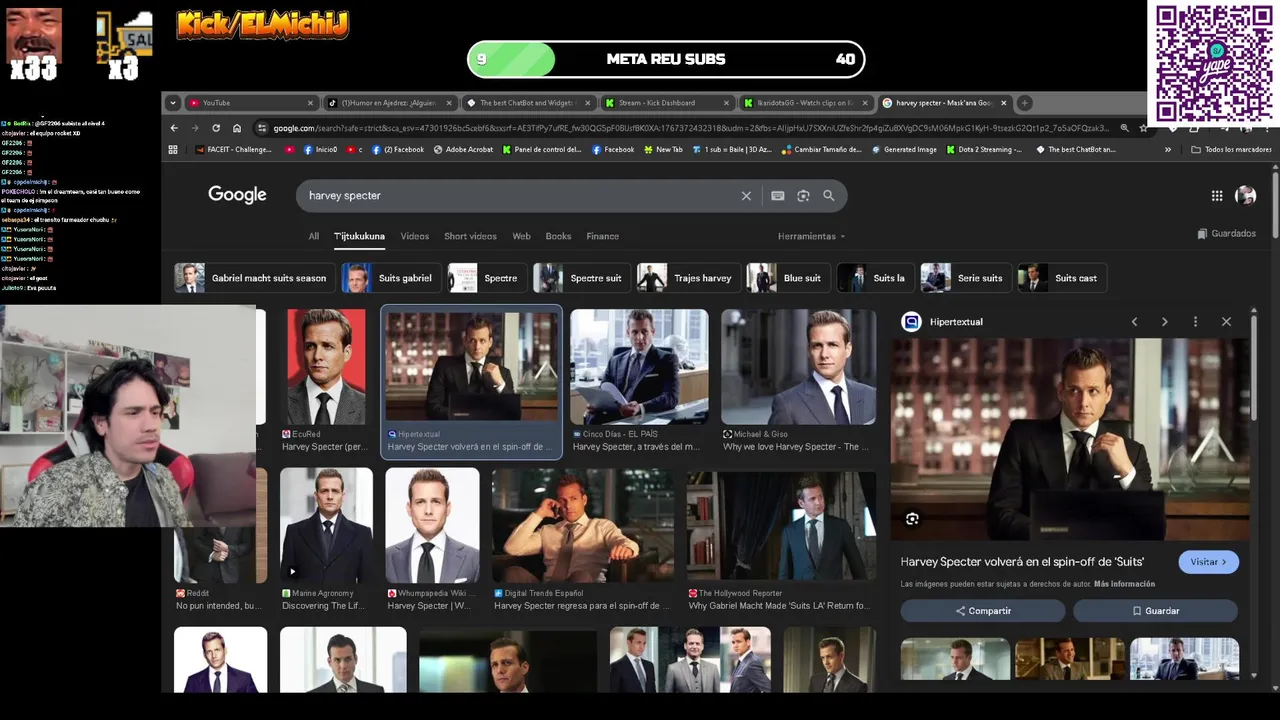
Task: Click inside the Google search input field
Action: pos(520,196)
